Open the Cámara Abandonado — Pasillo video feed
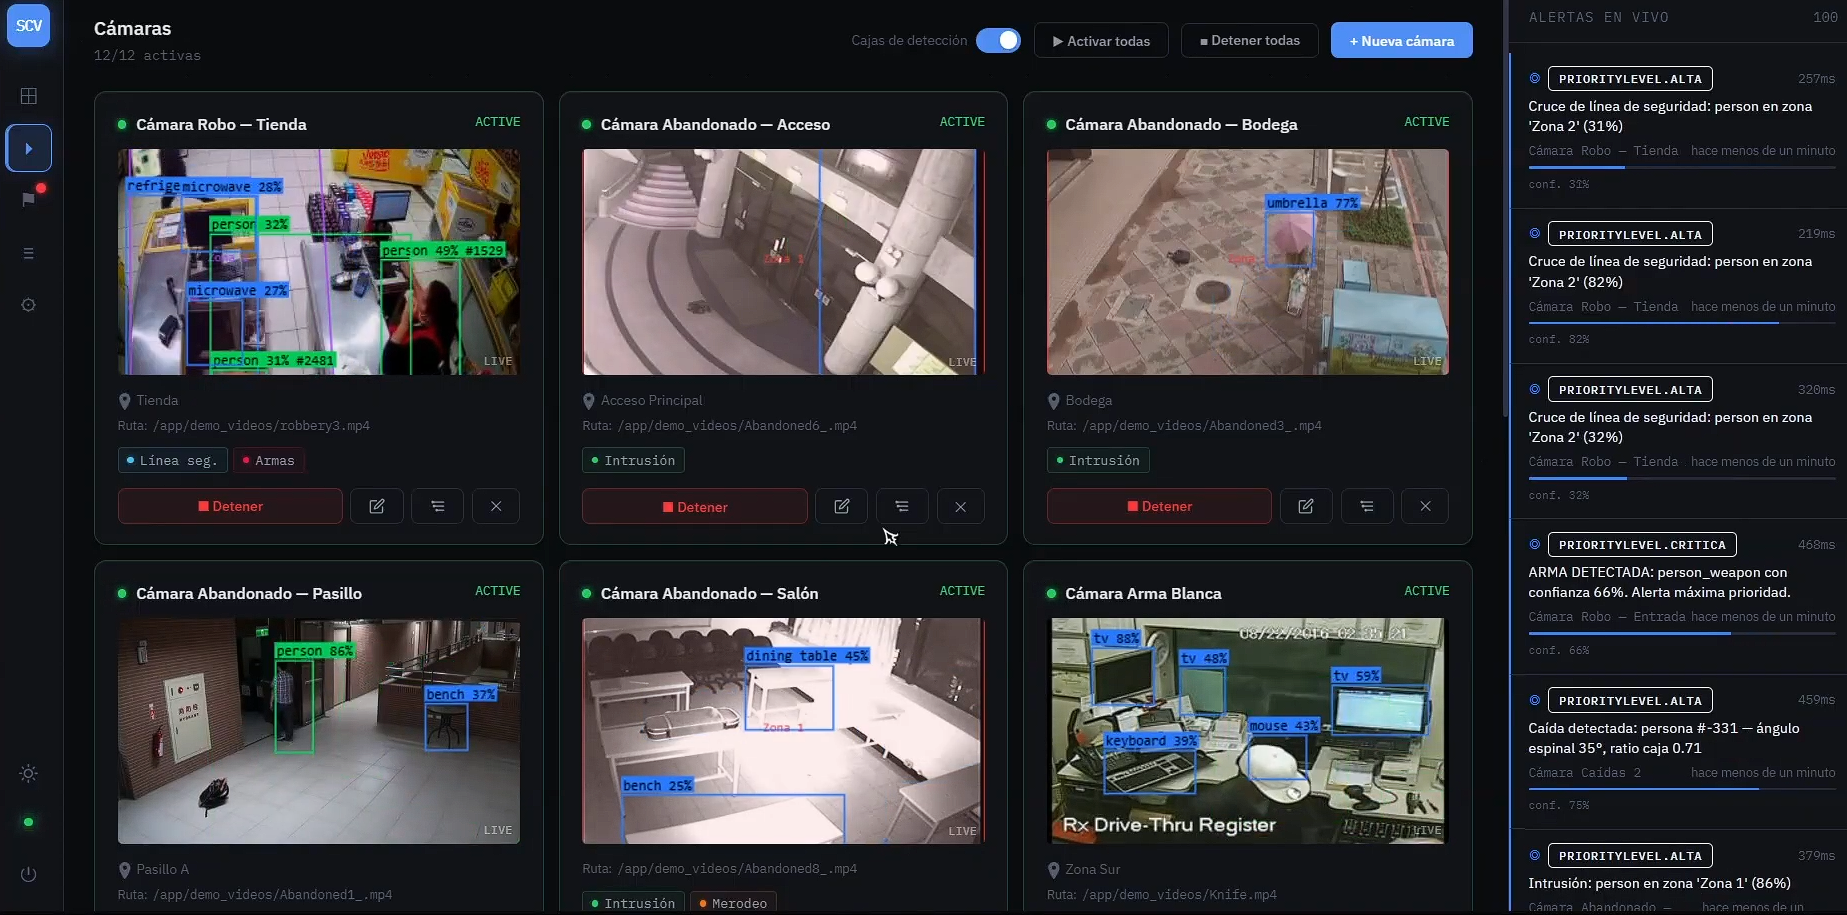 [319, 731]
